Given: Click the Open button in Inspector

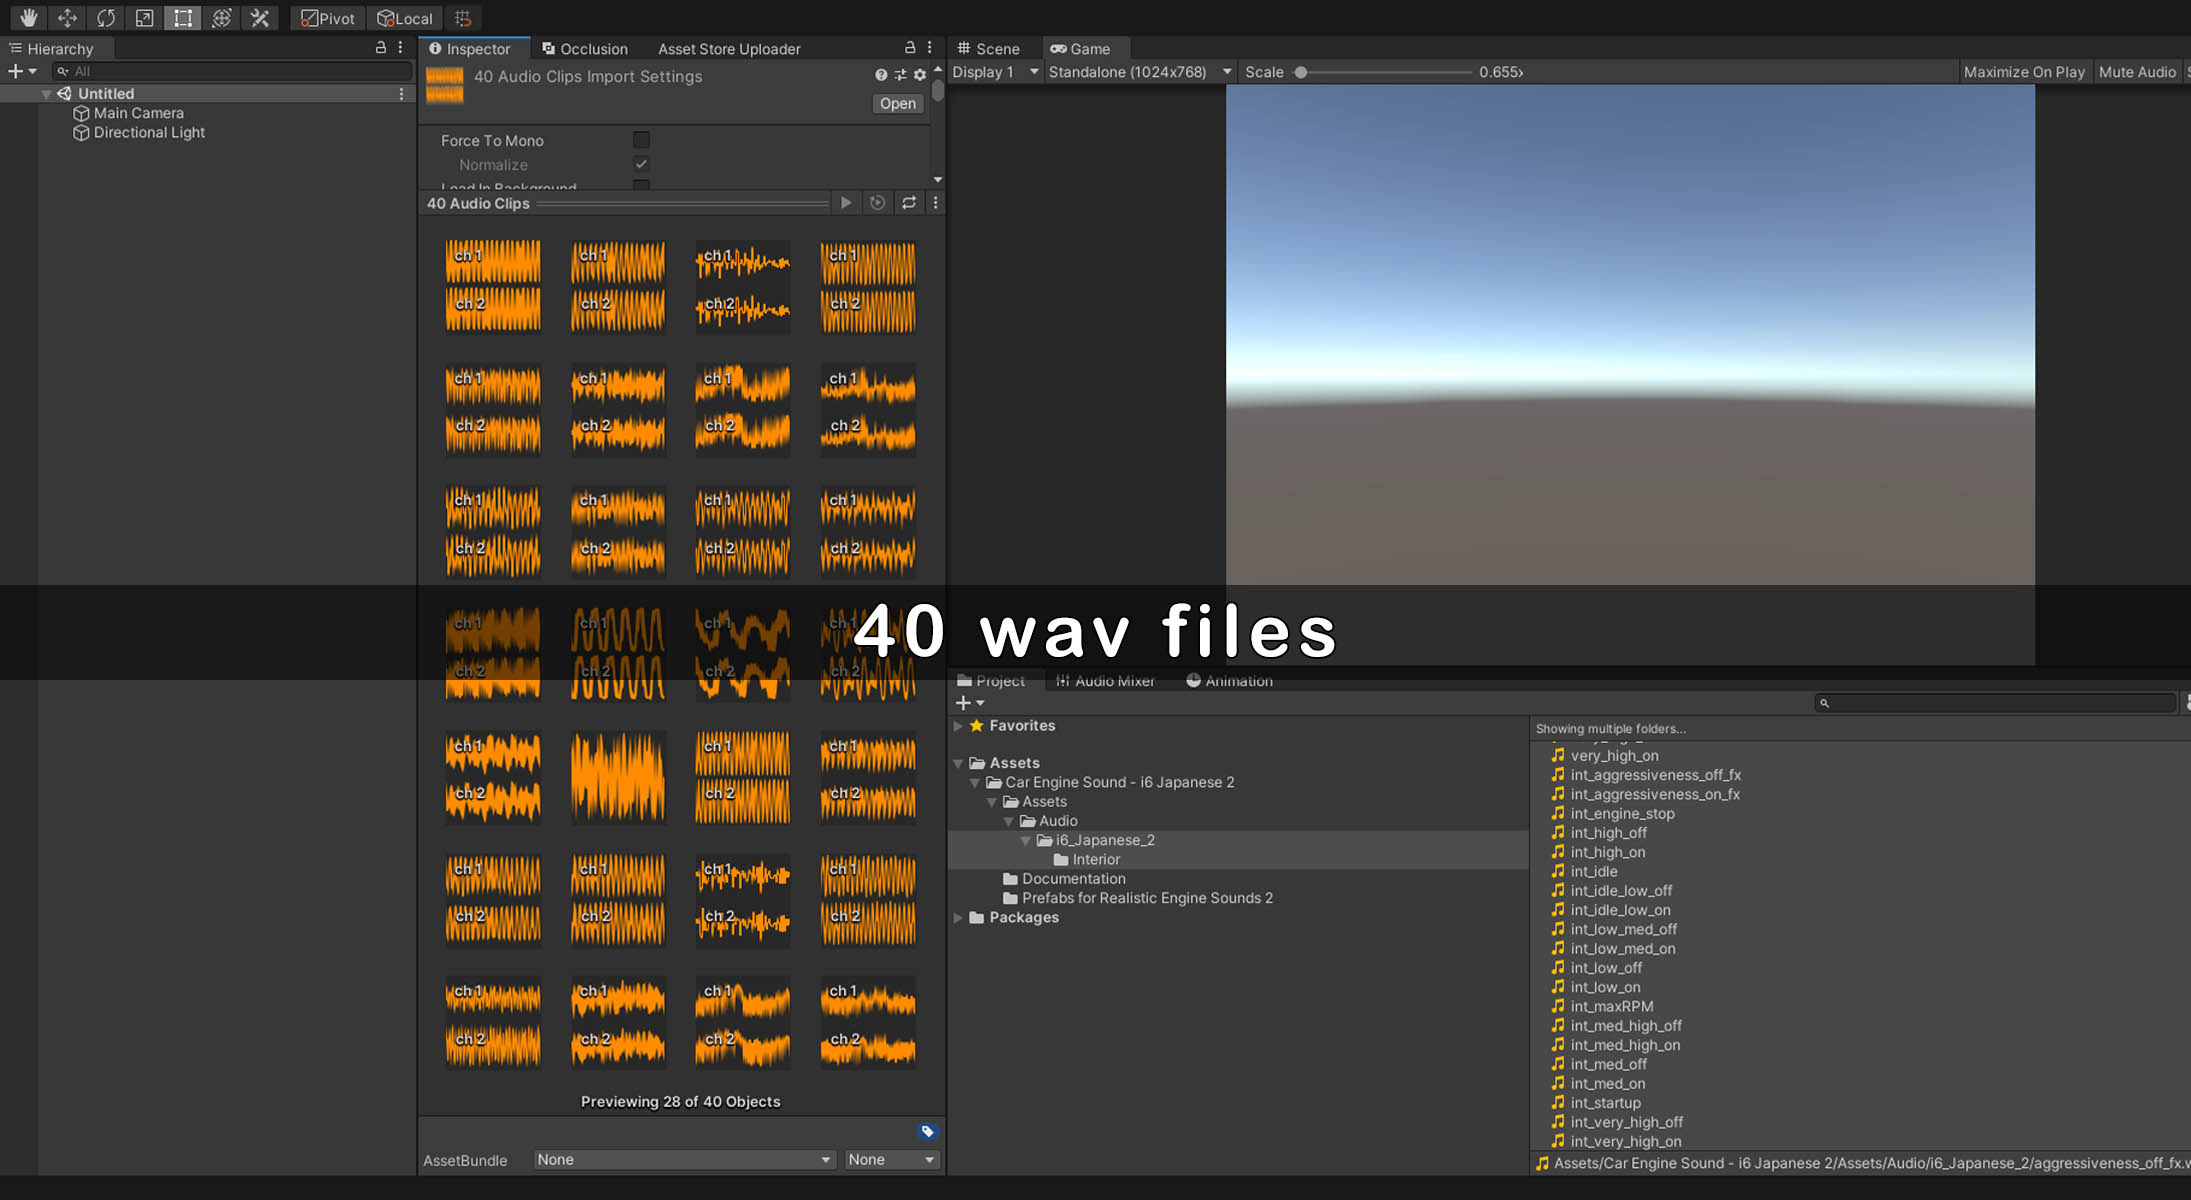Looking at the screenshot, I should tap(897, 104).
